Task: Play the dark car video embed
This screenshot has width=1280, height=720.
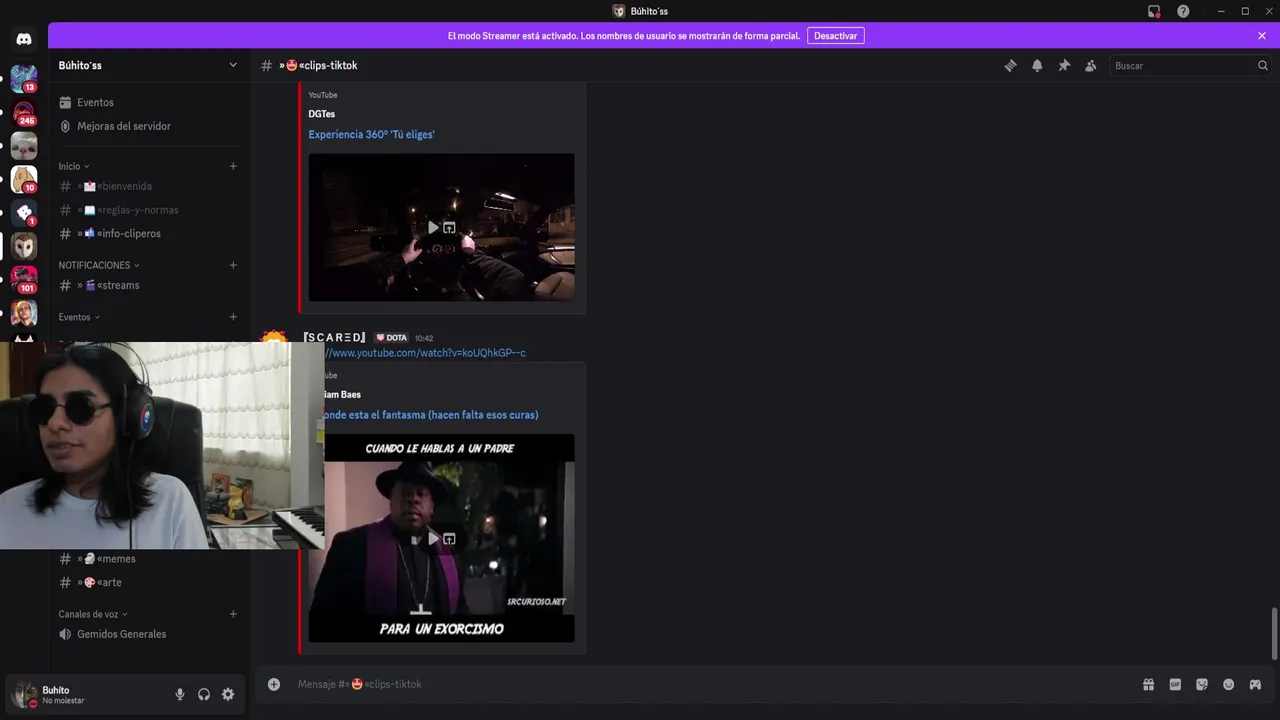Action: (433, 228)
